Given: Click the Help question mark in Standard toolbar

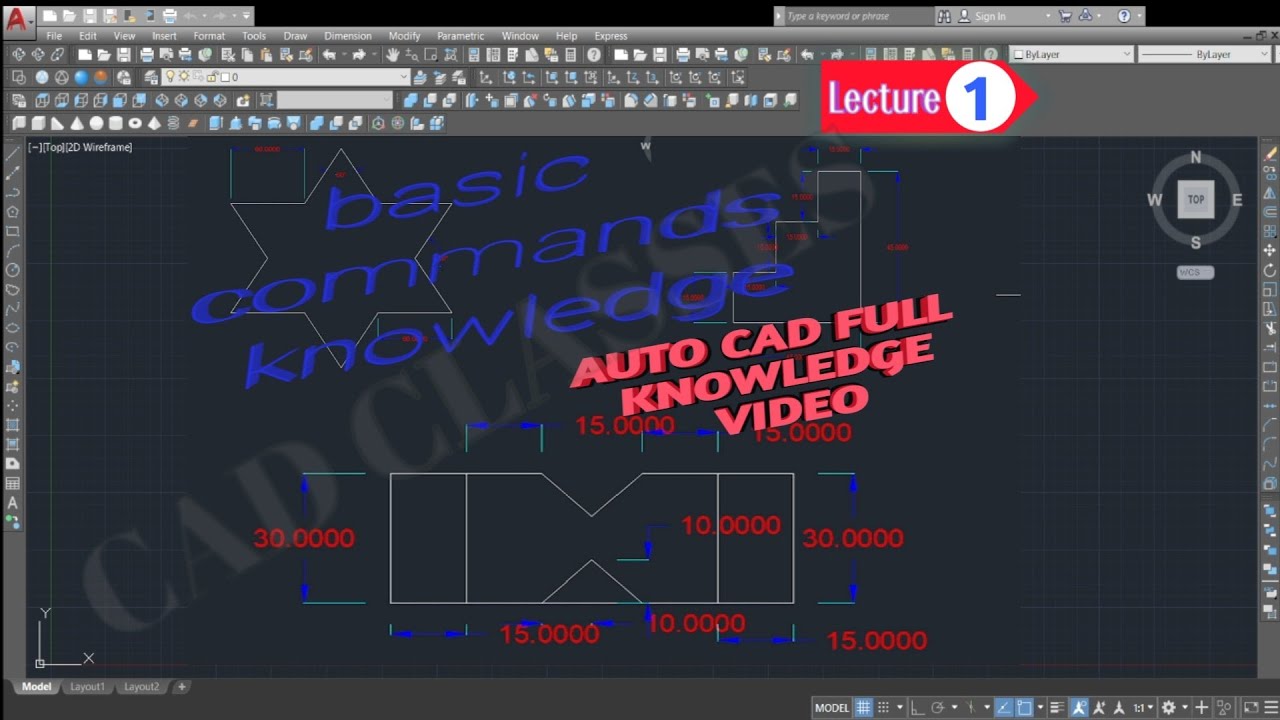Looking at the screenshot, I should click(593, 54).
